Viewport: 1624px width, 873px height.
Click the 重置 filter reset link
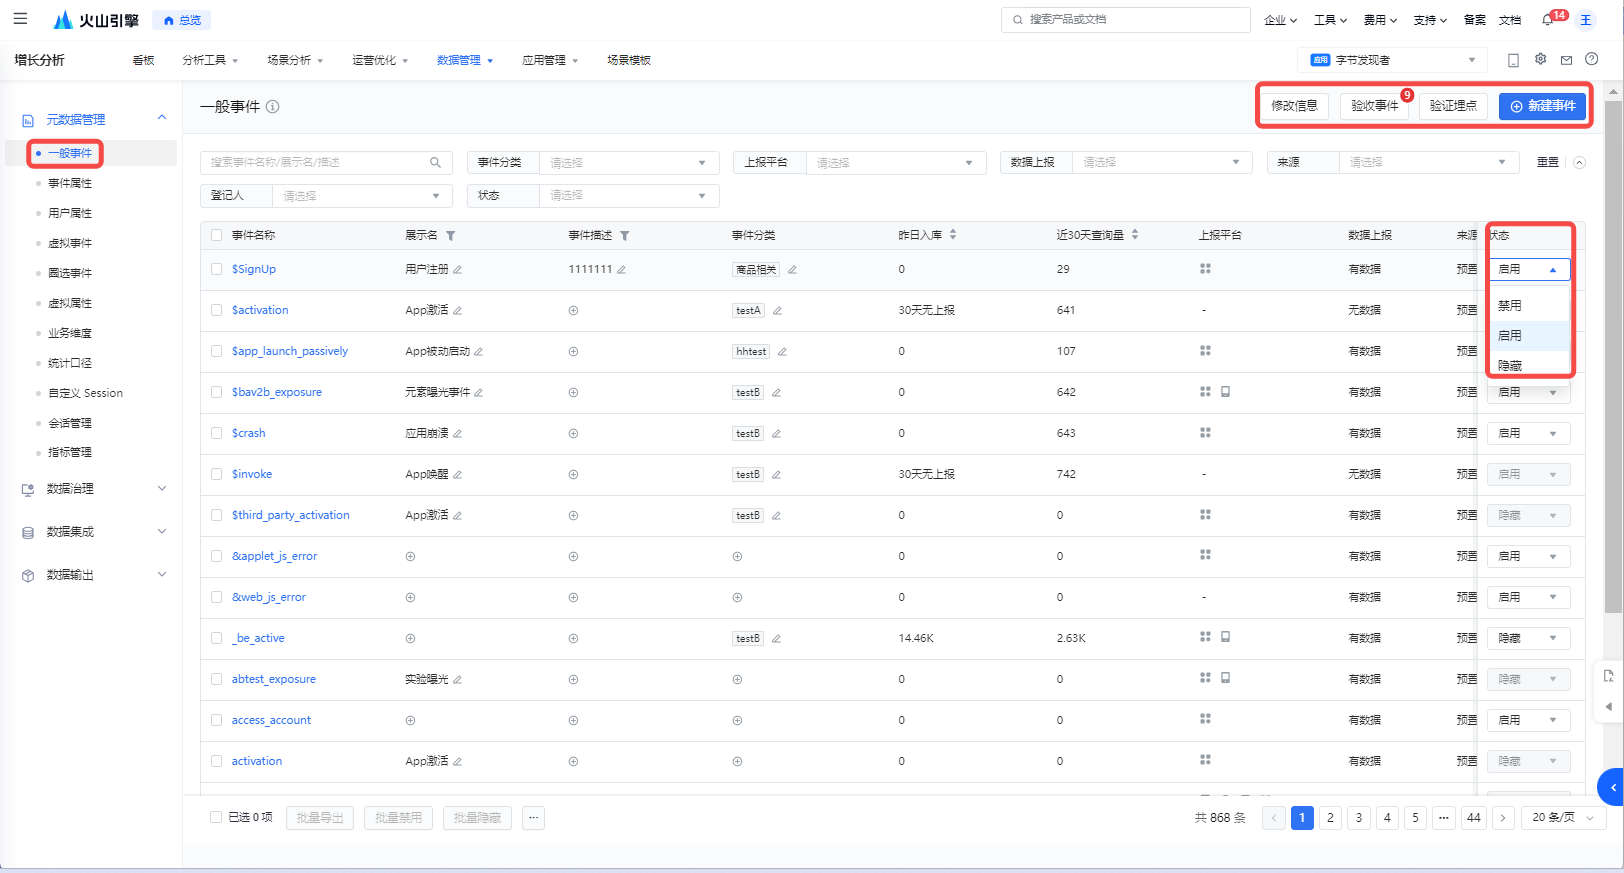click(x=1547, y=162)
